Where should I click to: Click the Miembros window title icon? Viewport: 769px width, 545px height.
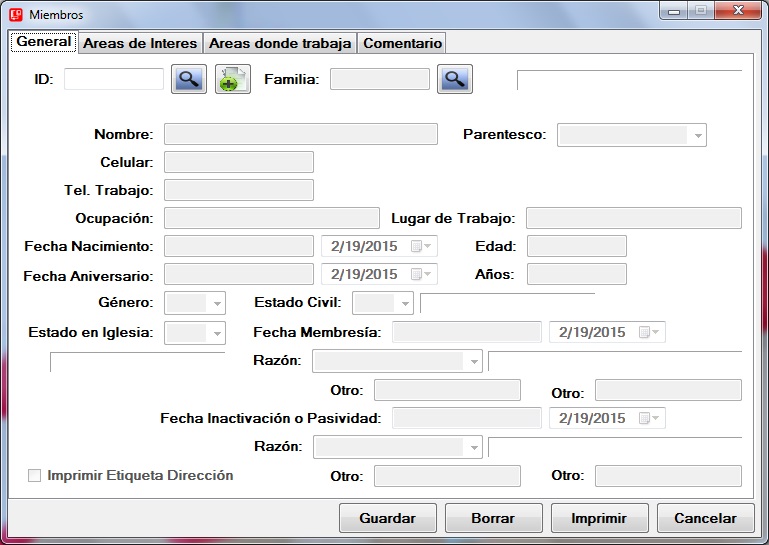click(x=16, y=15)
